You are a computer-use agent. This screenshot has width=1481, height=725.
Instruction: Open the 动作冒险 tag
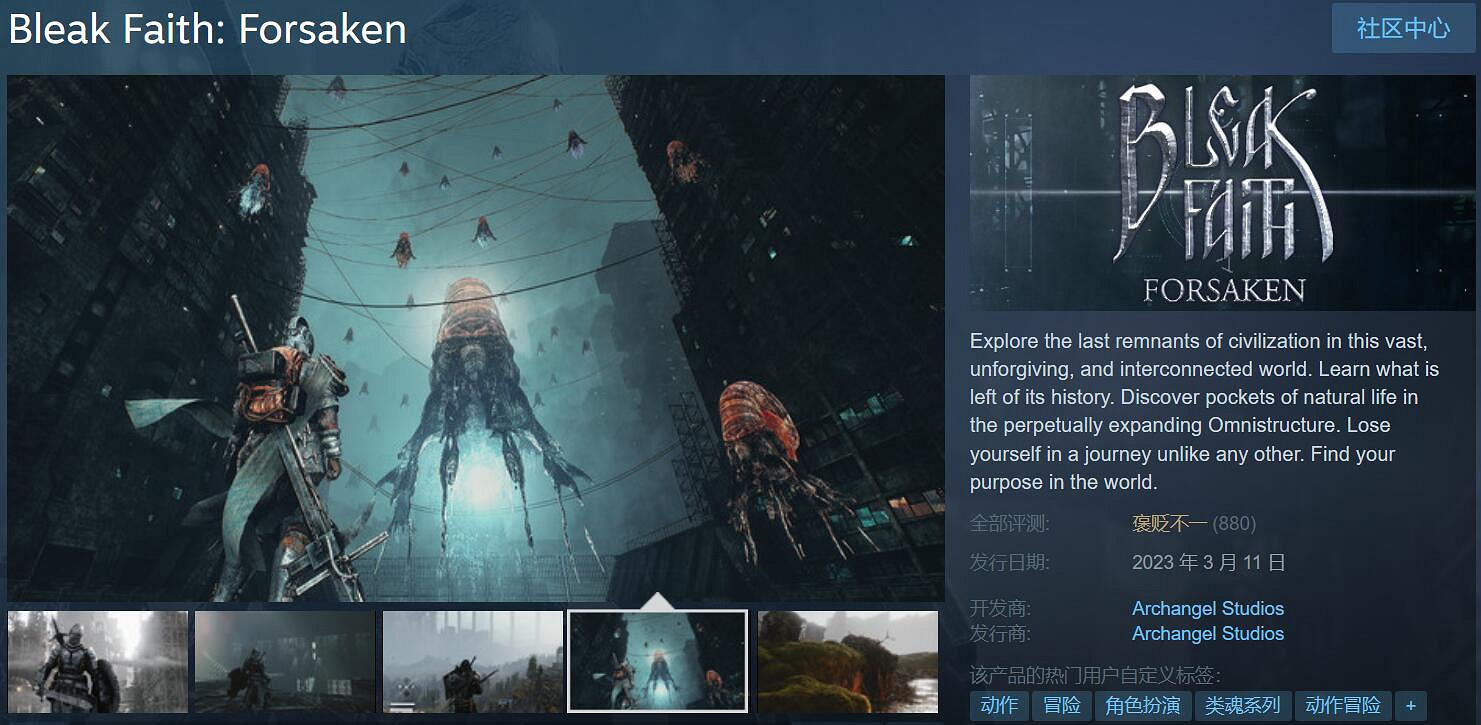[x=1342, y=706]
